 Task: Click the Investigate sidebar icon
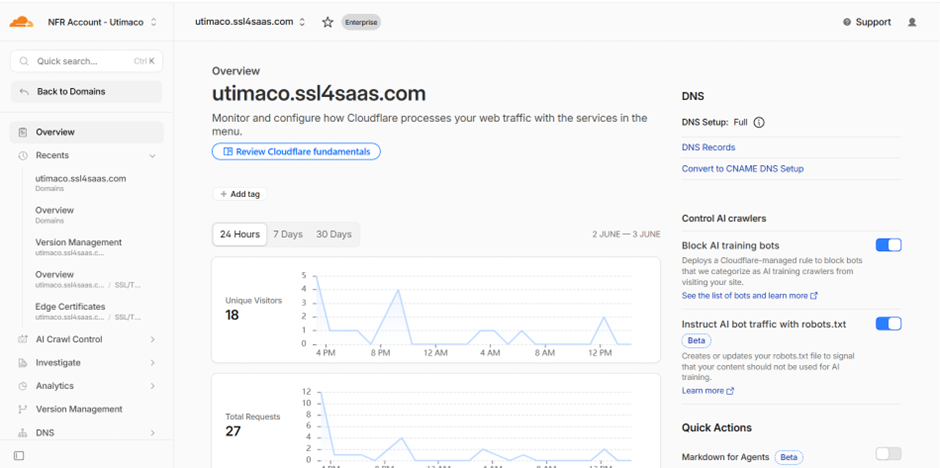23,363
